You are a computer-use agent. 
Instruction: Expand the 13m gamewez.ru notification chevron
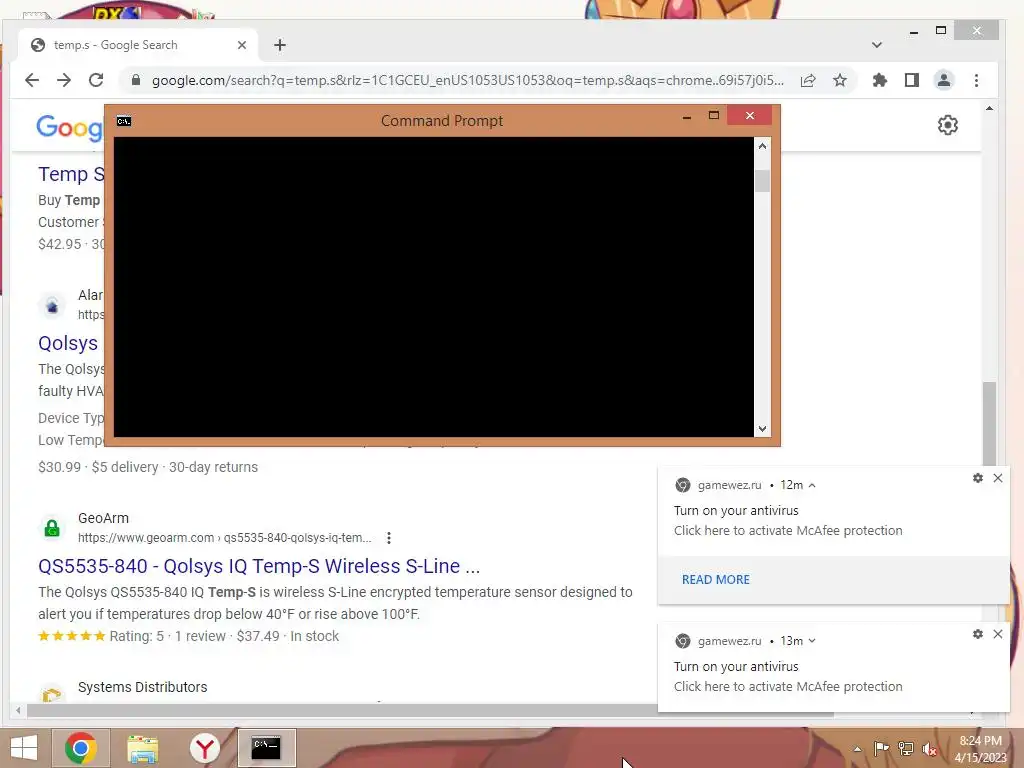coord(812,641)
